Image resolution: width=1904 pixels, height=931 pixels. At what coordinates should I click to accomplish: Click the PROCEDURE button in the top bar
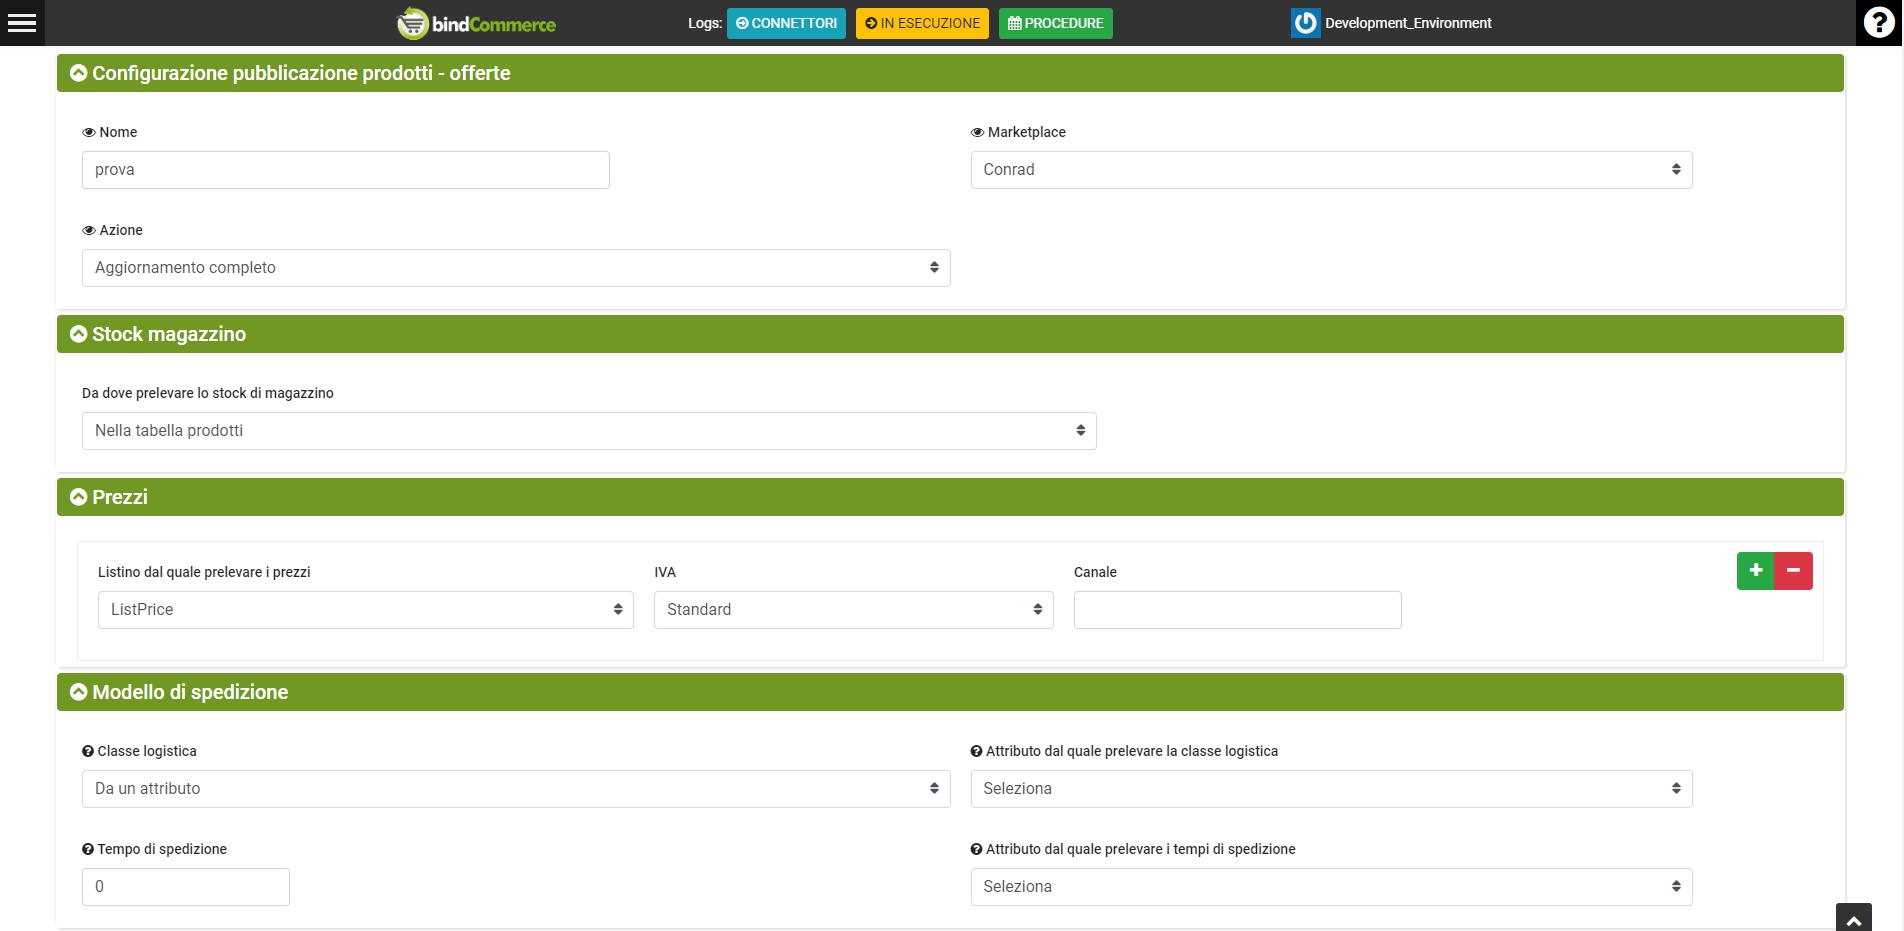coord(1055,23)
